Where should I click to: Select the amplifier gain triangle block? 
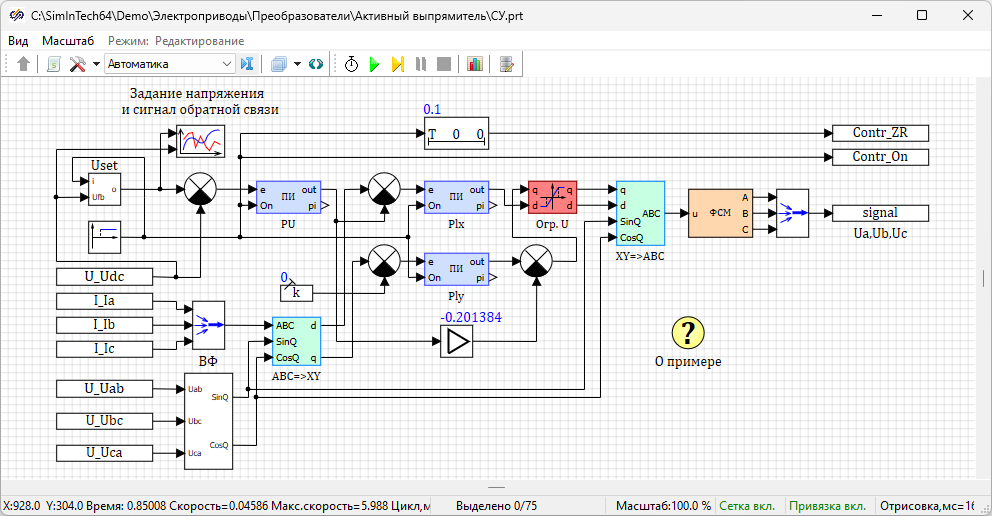pyautogui.click(x=456, y=344)
